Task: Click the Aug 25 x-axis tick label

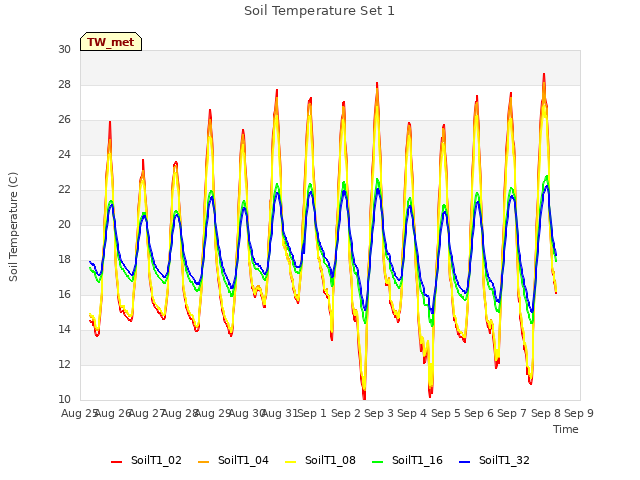Action: point(79,413)
